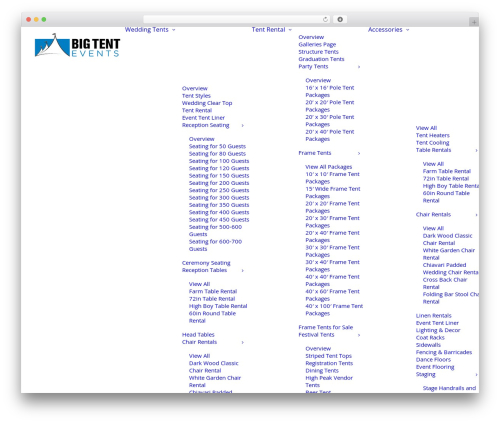Expand Wedding Tents dropdown arrow
This screenshot has width=500, height=423.
[174, 30]
